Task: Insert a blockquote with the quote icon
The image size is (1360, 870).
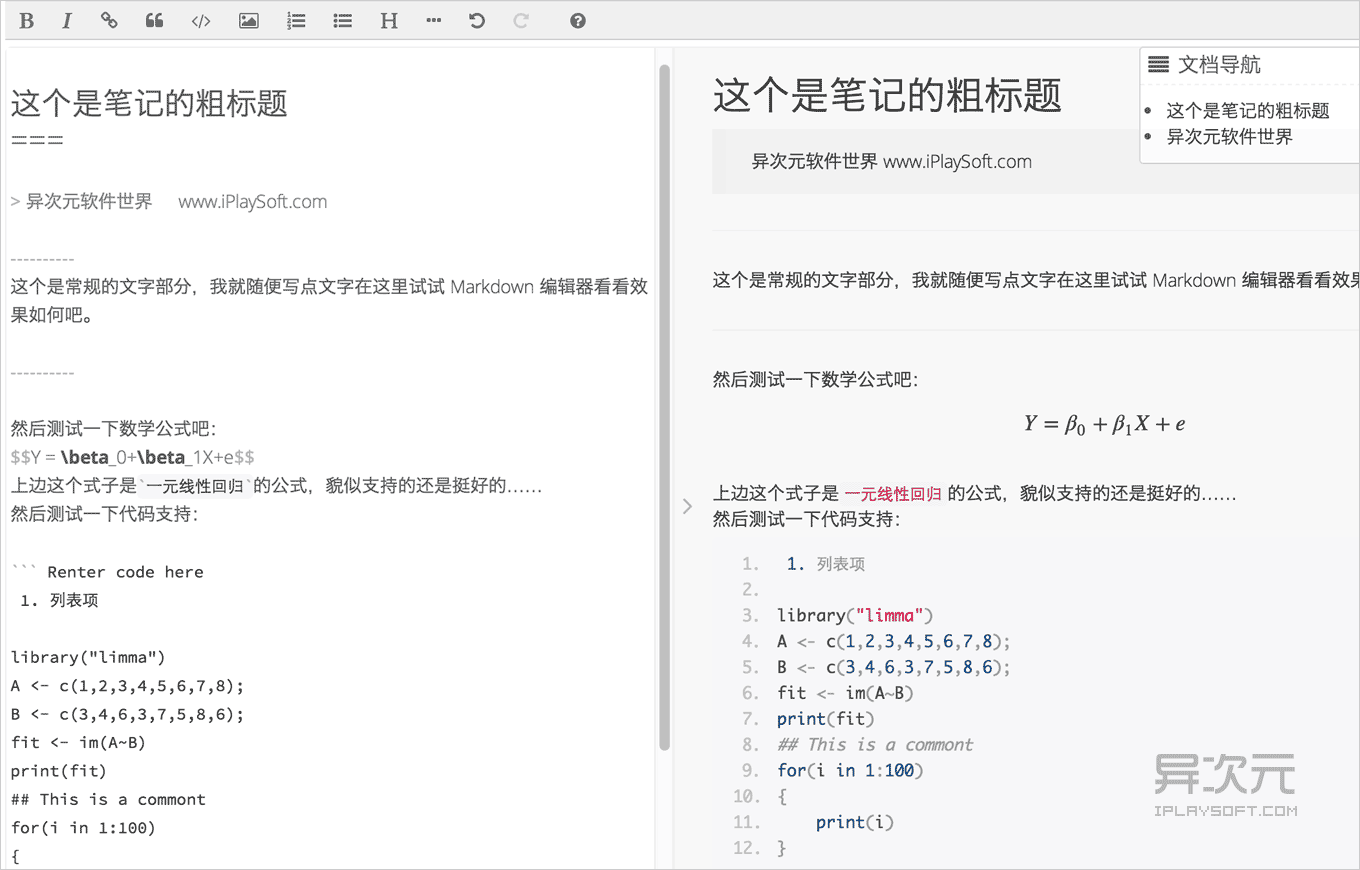Action: tap(154, 20)
